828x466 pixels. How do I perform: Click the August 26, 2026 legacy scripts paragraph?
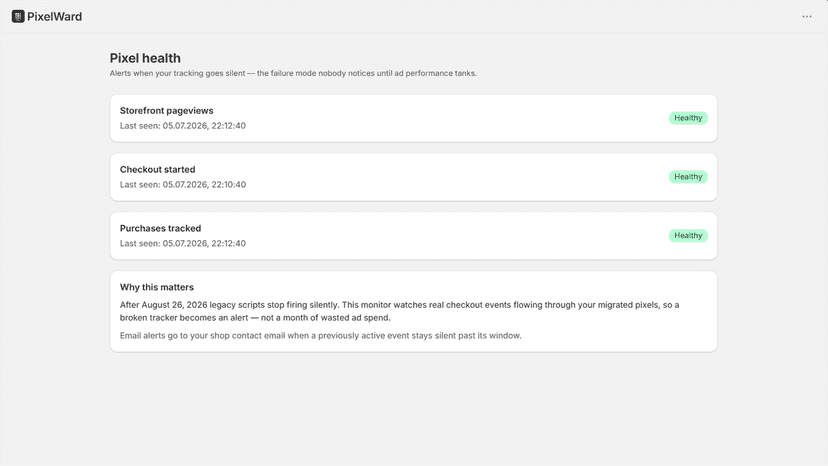[399, 311]
